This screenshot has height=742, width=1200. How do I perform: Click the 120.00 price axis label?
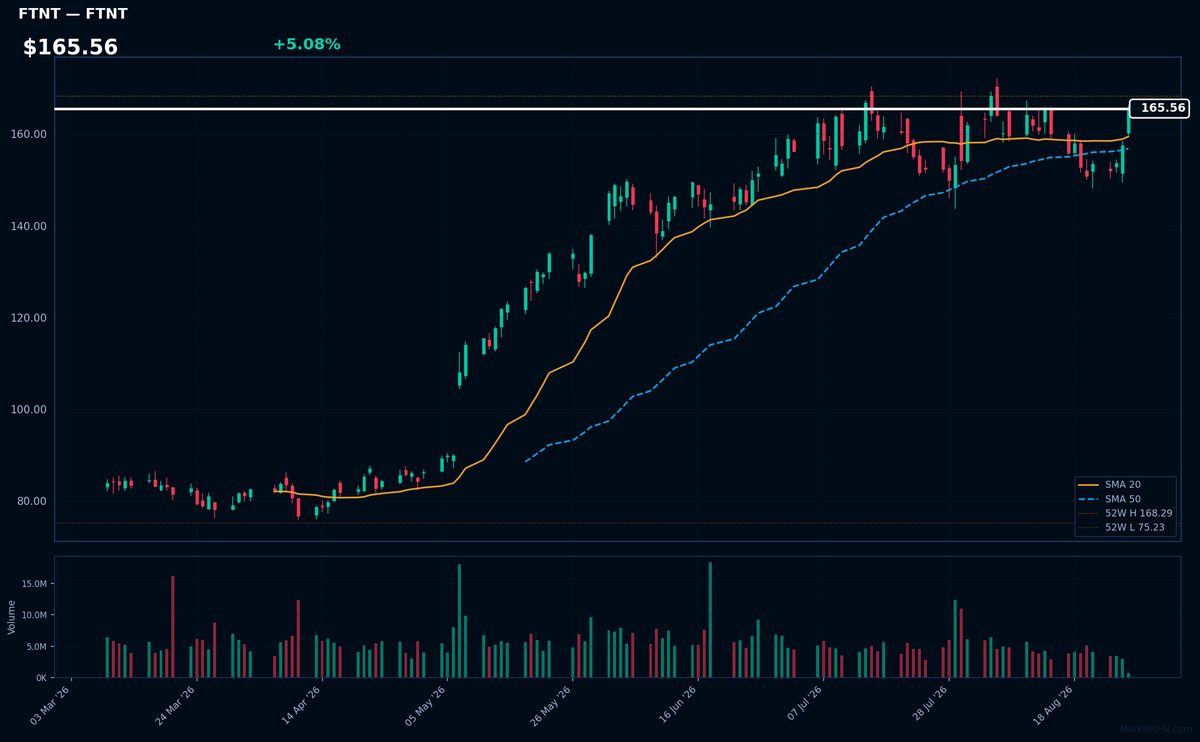(29, 318)
